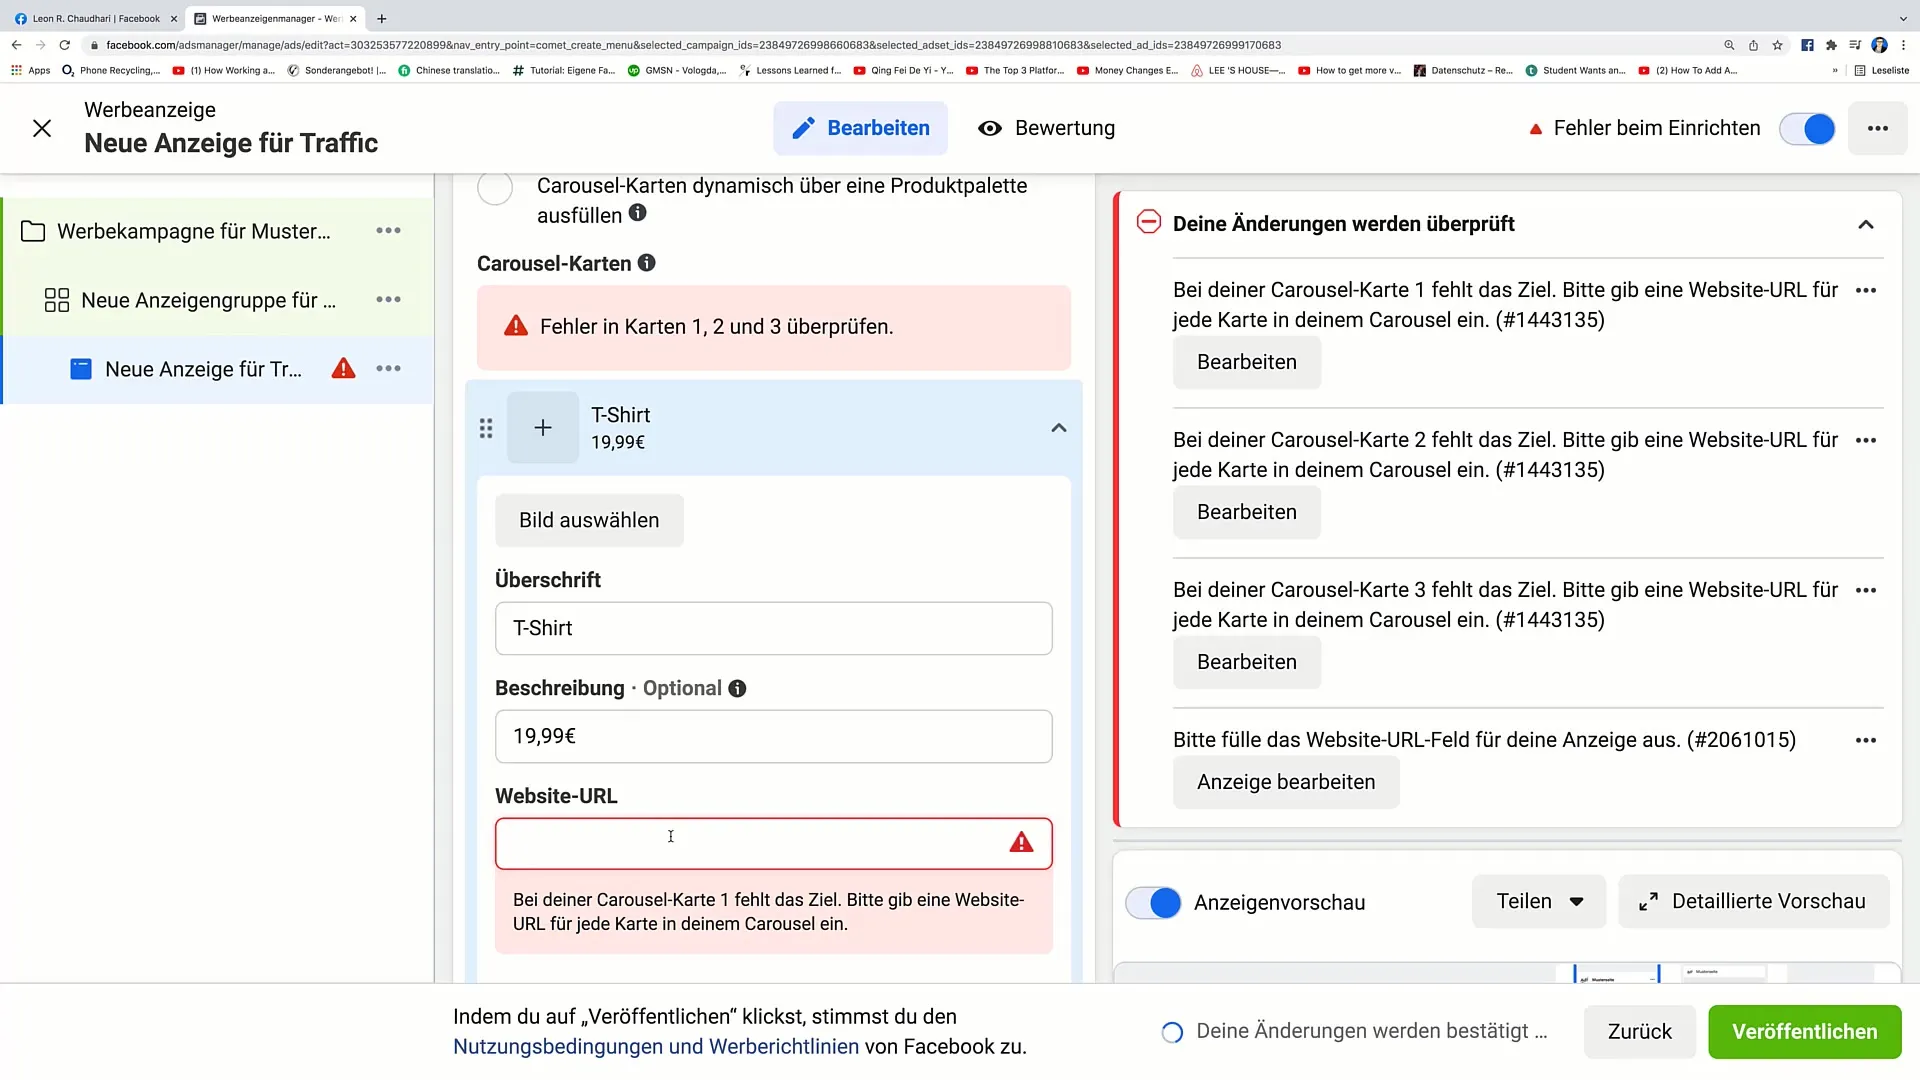Select Neue Anzeigengruppe für... ad set
Image resolution: width=1920 pixels, height=1080 pixels.
tap(208, 300)
